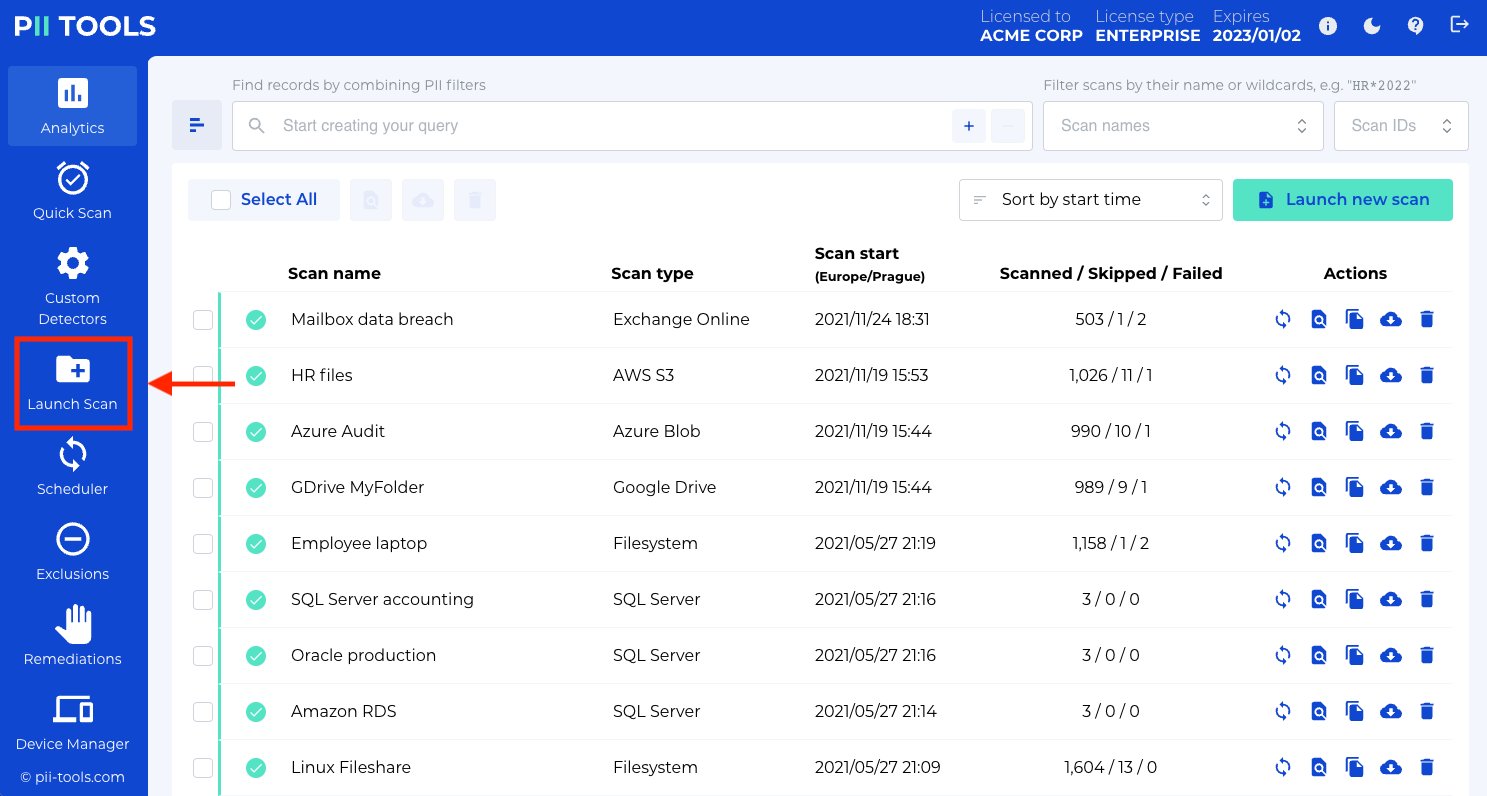The image size is (1487, 796).
Task: Duplicate the GDrive MyFolder scan
Action: 1355,487
